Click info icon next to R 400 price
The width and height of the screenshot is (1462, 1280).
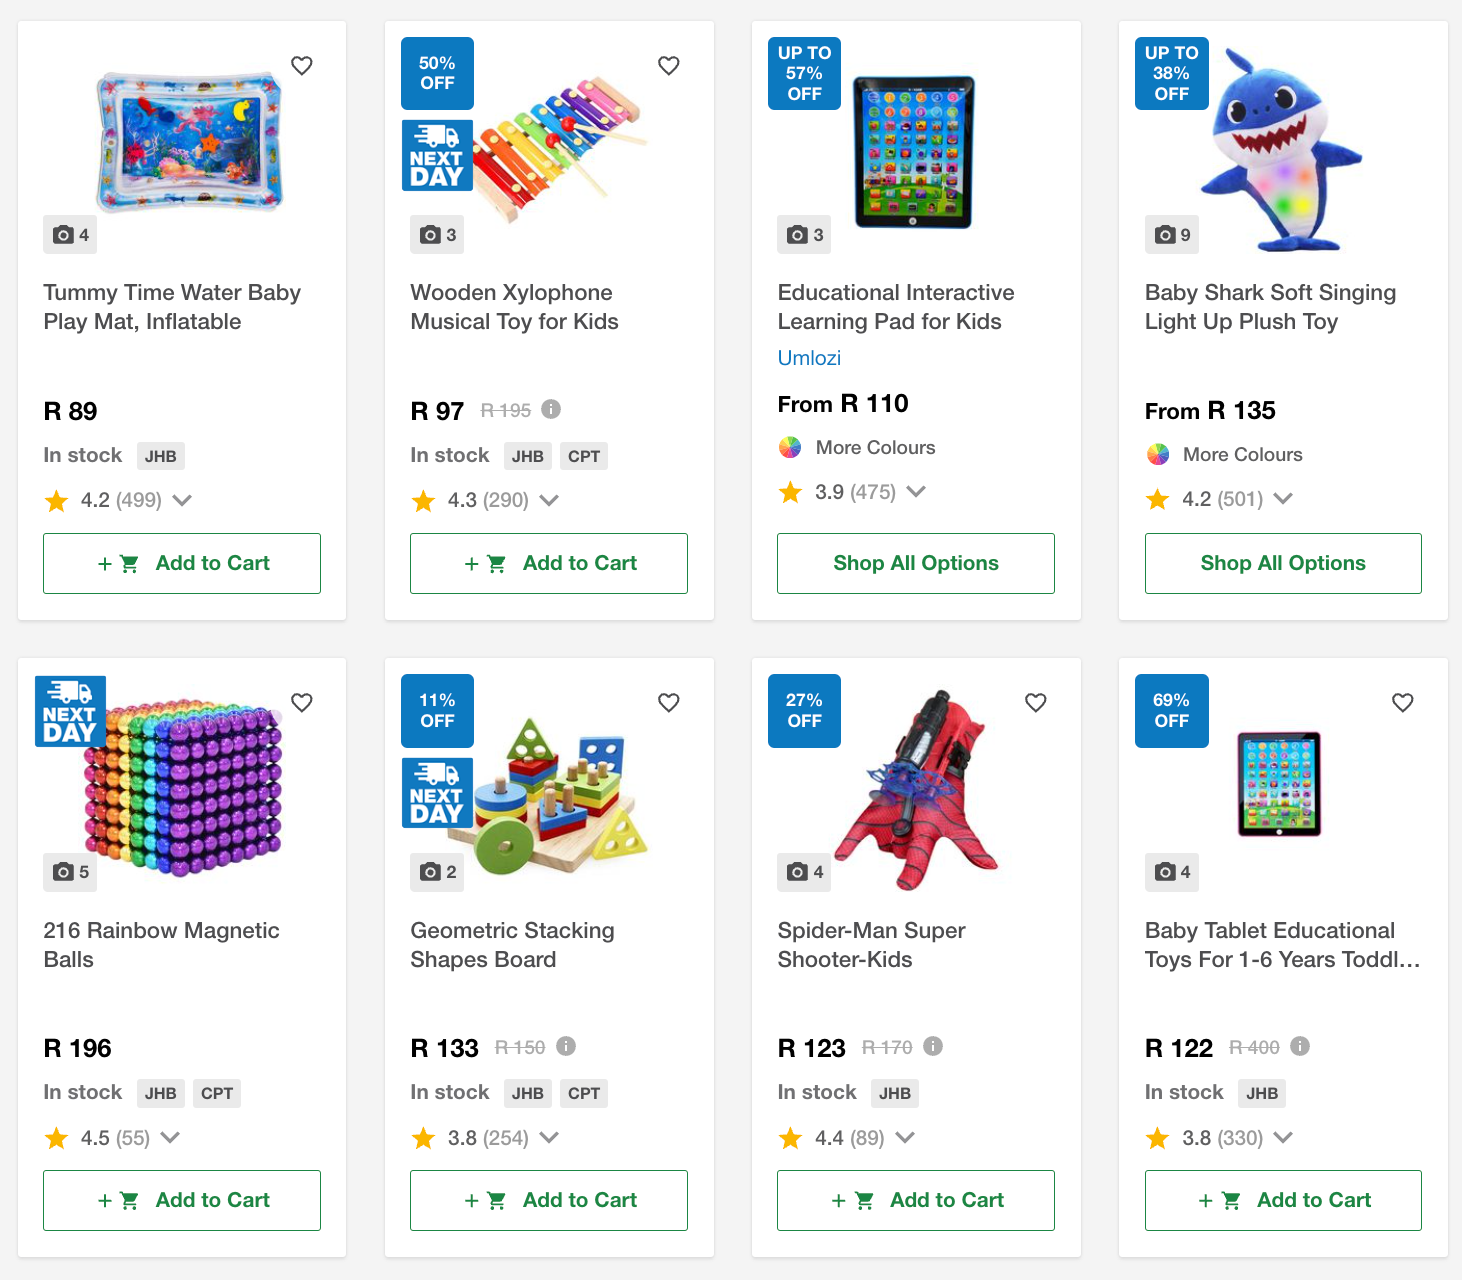1300,1046
